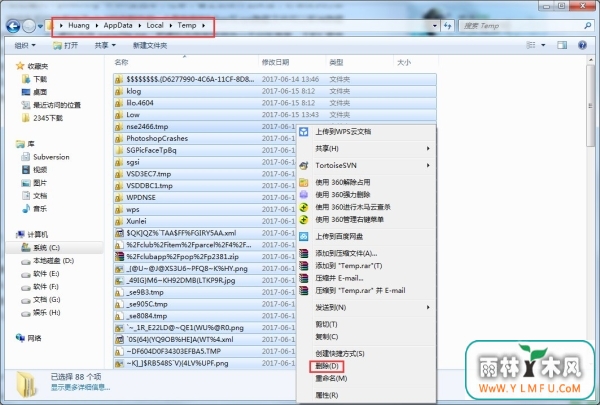The width and height of the screenshot is (600, 405).
Task: Click 上传到WPS云文档 menu entry
Action: 367,132
